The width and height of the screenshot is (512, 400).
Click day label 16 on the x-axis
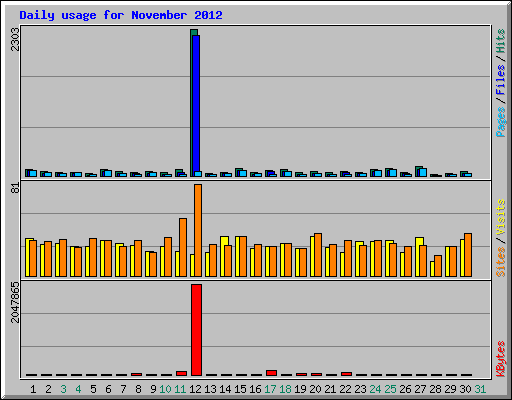tap(255, 389)
